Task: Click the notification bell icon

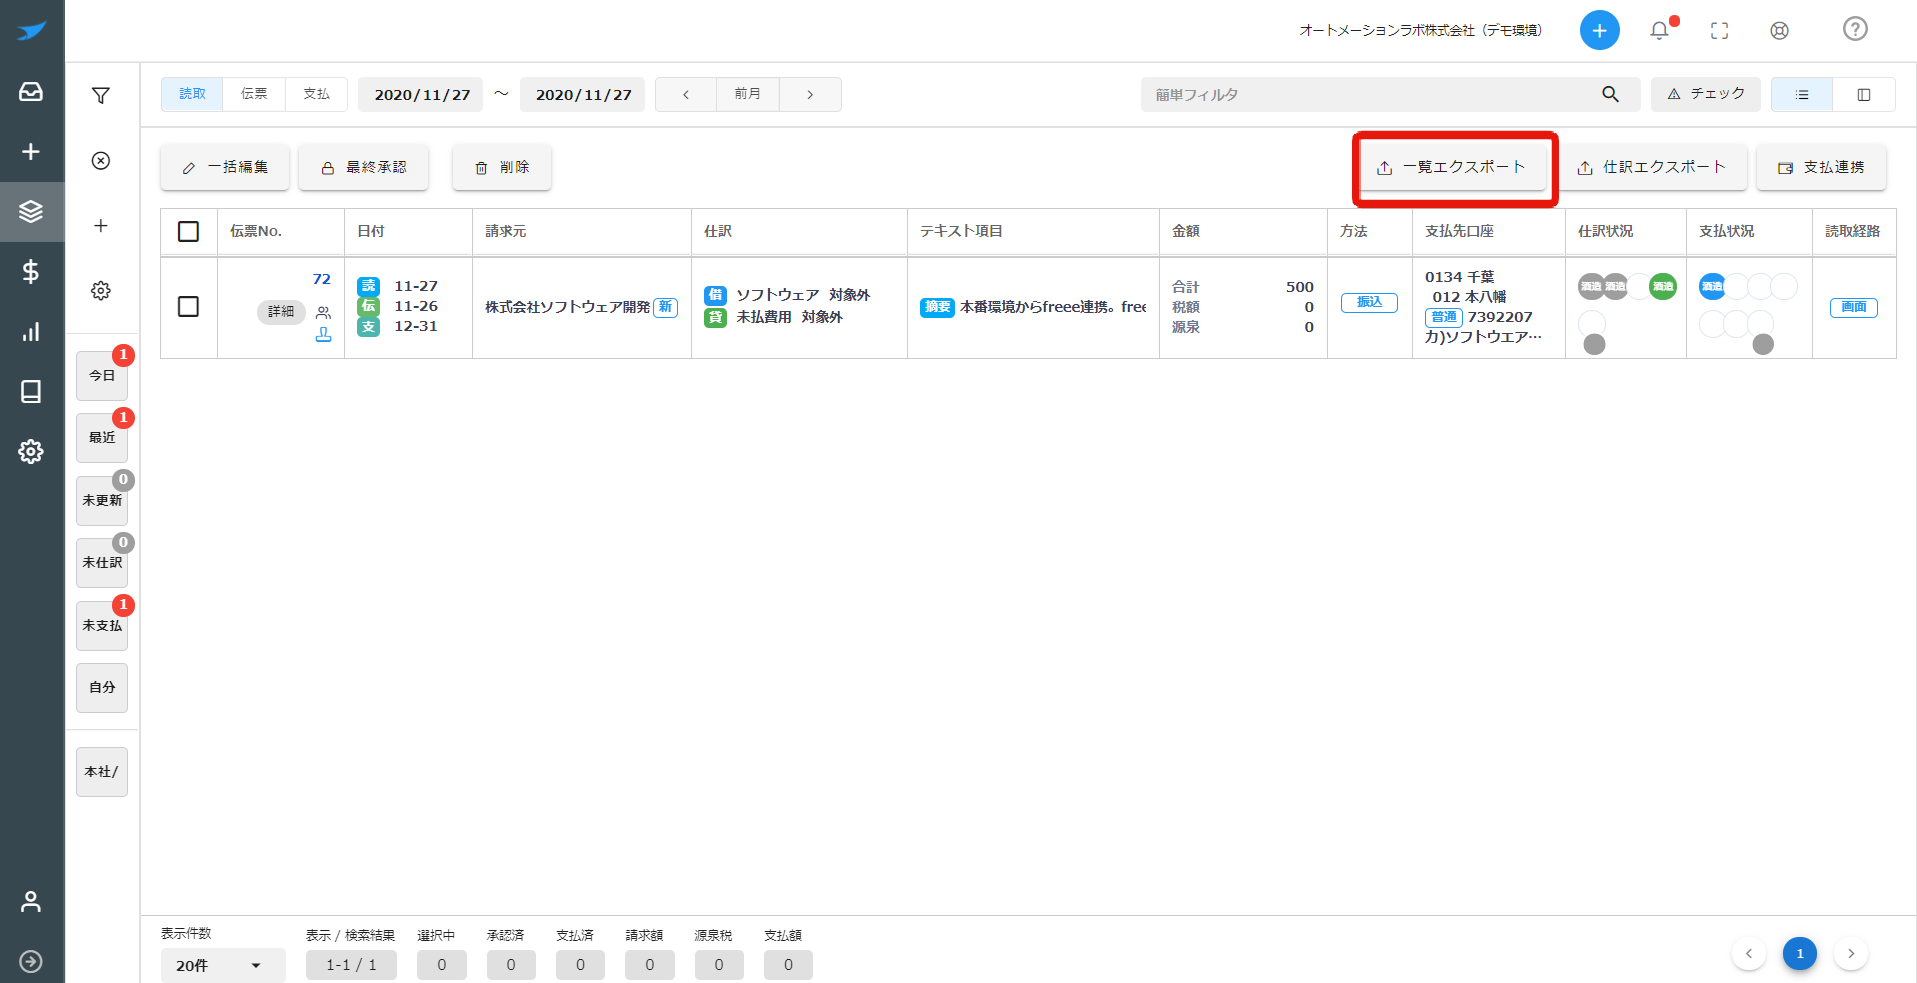Action: tap(1659, 30)
